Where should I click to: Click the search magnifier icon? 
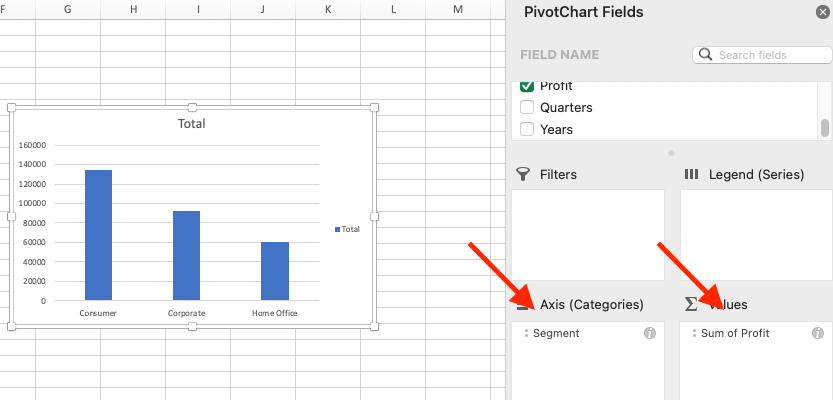(706, 55)
